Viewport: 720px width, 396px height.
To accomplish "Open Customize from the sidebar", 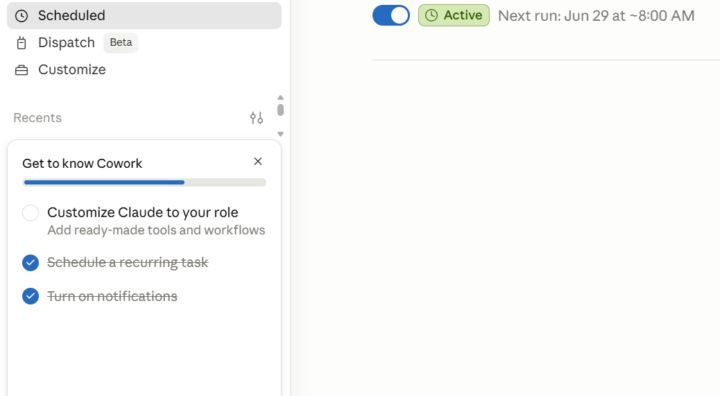I will (72, 70).
